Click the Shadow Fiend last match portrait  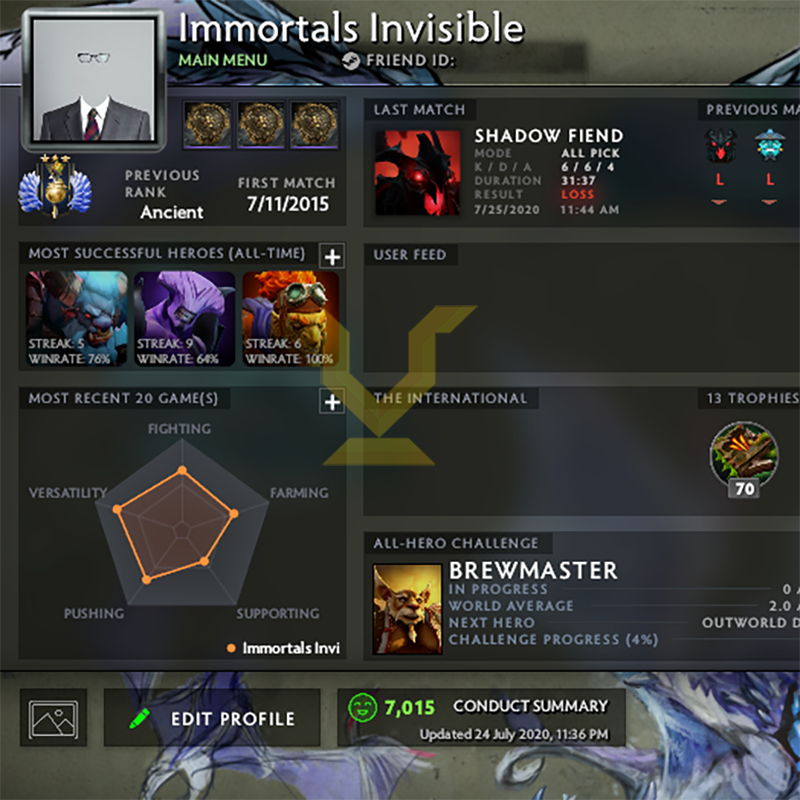click(418, 172)
